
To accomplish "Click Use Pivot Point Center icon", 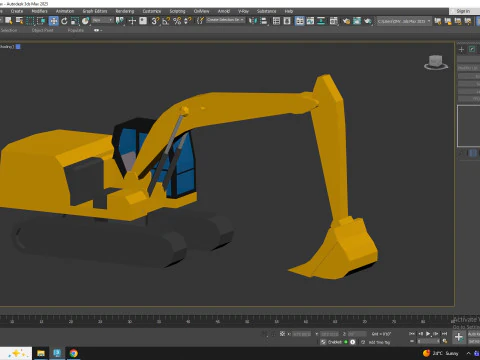I will 120,21.
